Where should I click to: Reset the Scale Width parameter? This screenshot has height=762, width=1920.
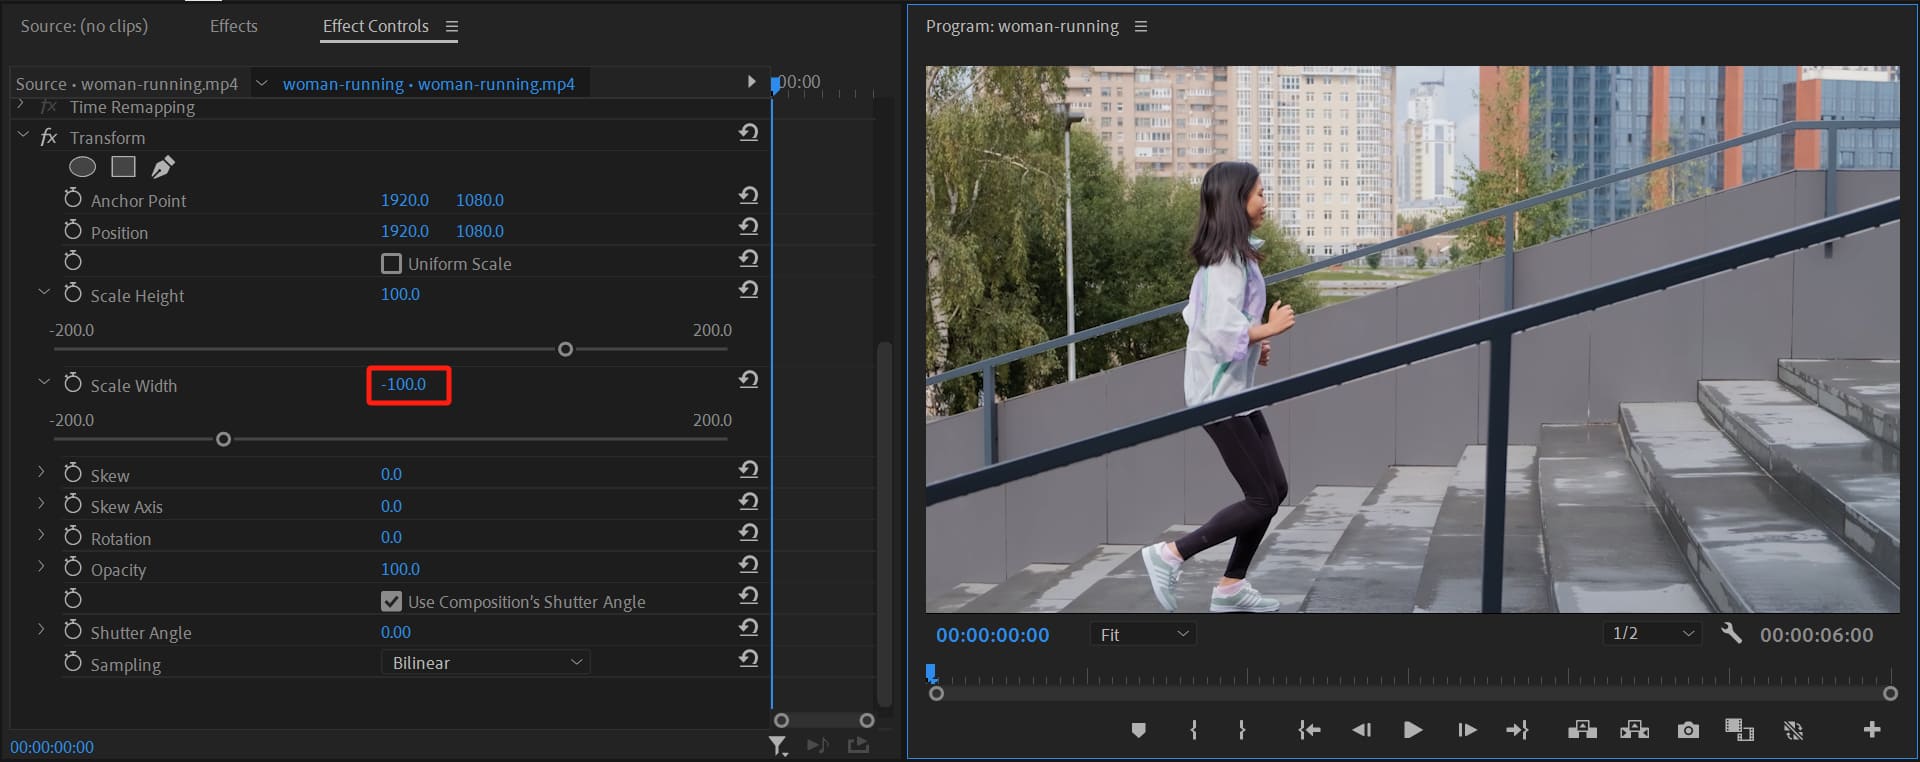[x=748, y=380]
